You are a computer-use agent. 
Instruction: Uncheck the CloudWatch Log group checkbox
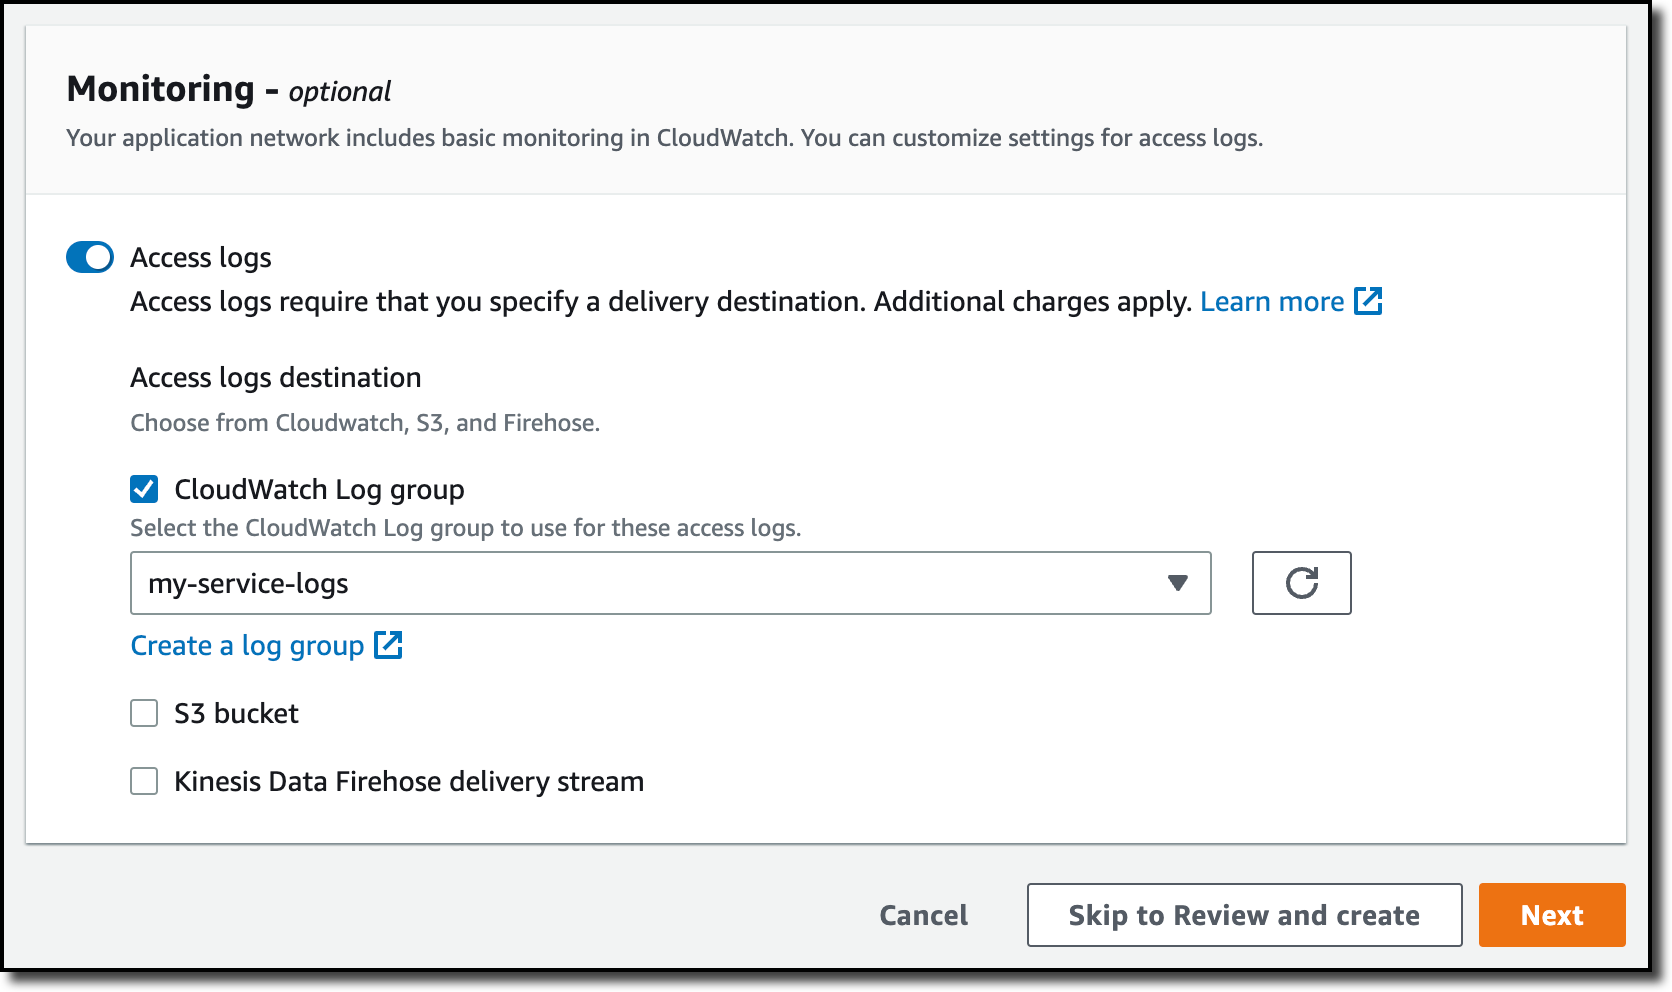(144, 489)
